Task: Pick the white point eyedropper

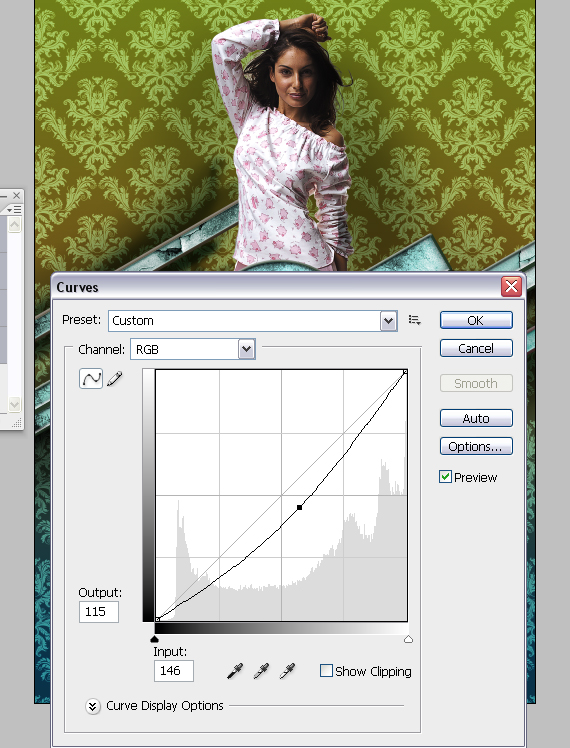Action: pos(287,671)
